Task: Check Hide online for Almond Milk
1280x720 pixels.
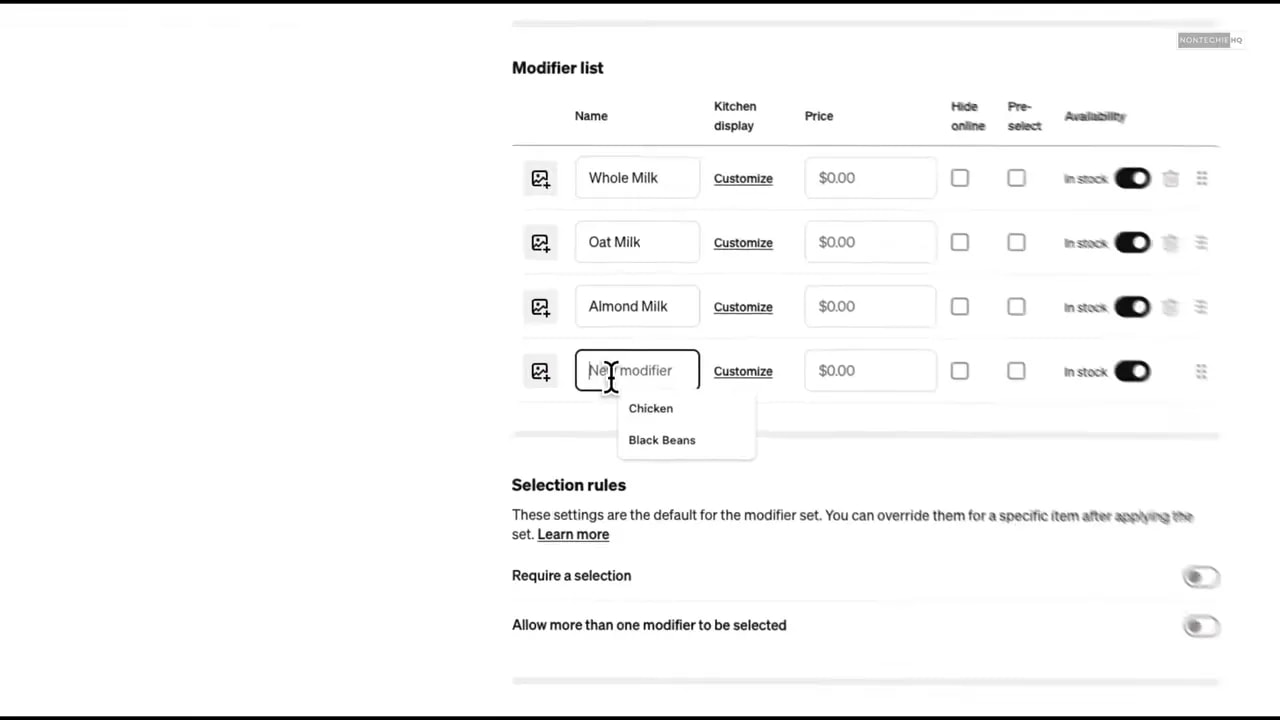Action: coord(960,307)
